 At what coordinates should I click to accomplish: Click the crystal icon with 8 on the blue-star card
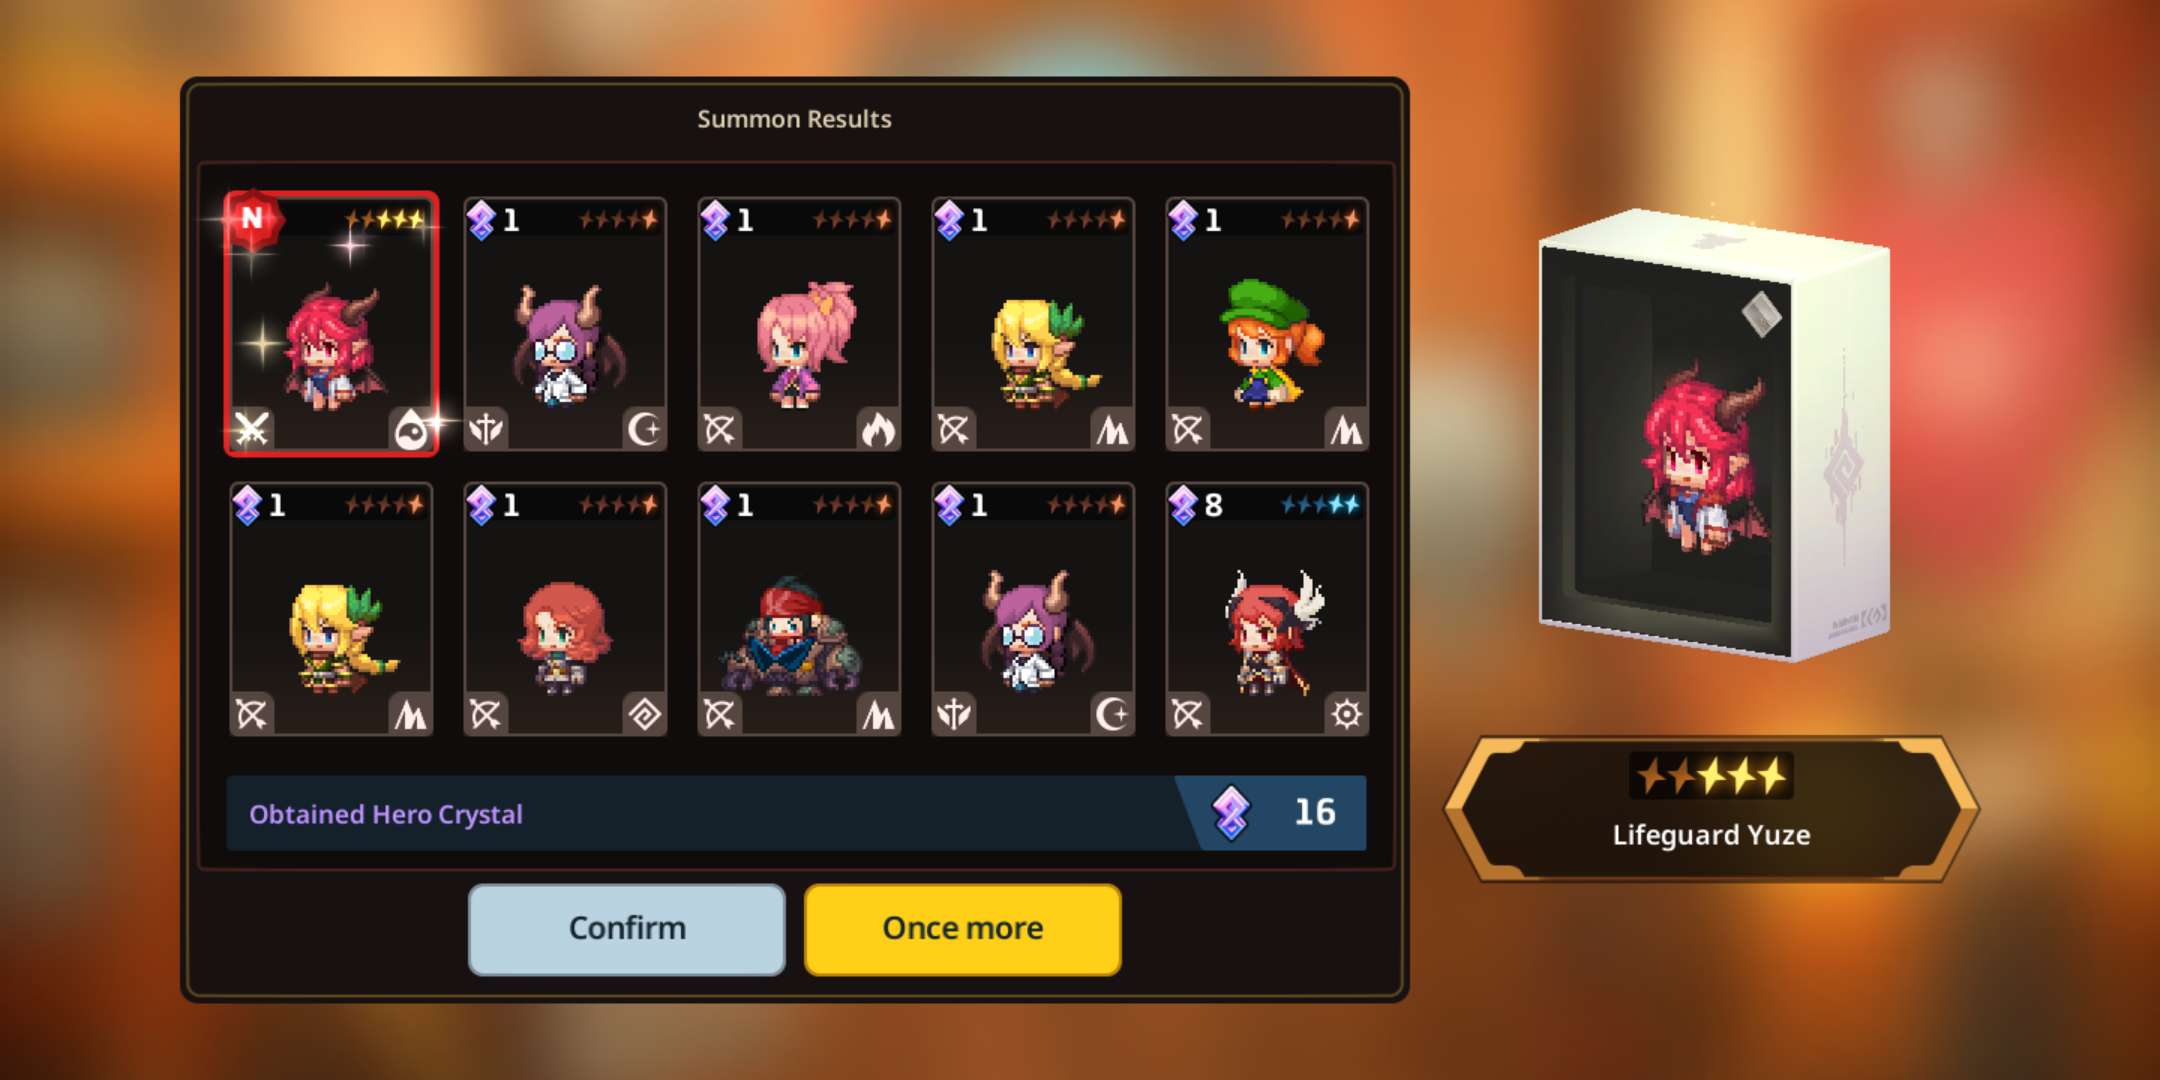[1183, 505]
